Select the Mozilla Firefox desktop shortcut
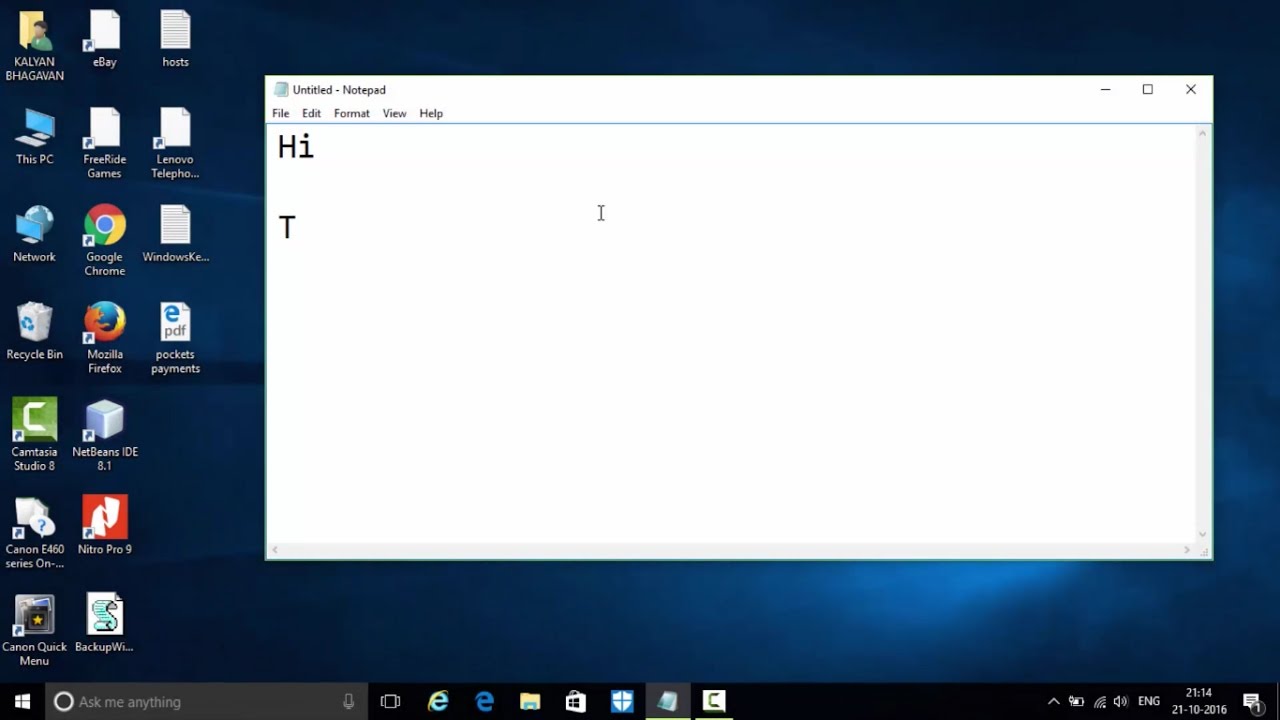This screenshot has height=720, width=1280. (105, 339)
